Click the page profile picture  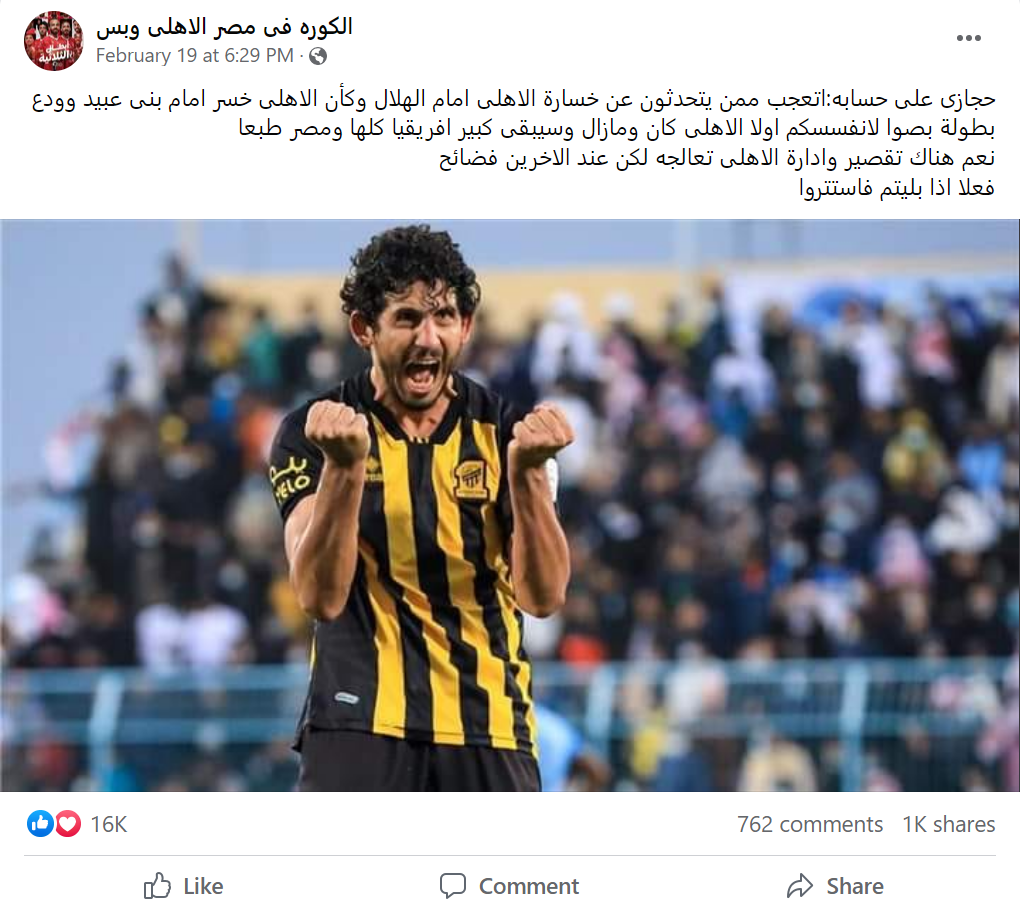coord(53,40)
